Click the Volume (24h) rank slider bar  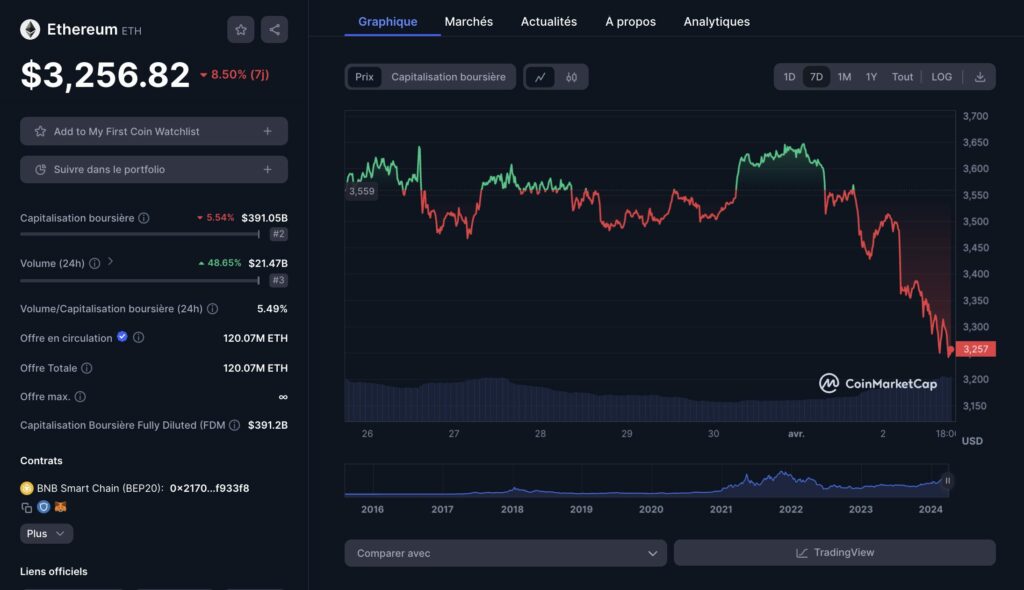(x=140, y=280)
